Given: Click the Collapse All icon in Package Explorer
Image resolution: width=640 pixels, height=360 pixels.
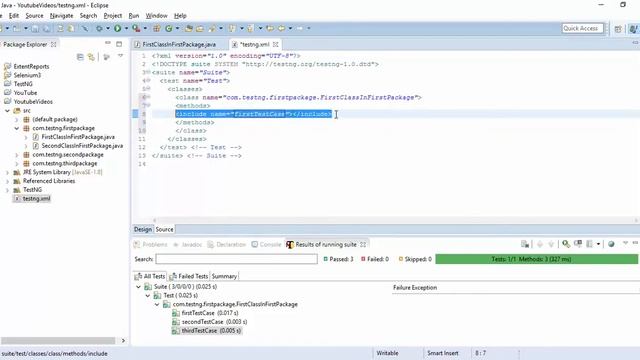Looking at the screenshot, I should [x=80, y=57].
